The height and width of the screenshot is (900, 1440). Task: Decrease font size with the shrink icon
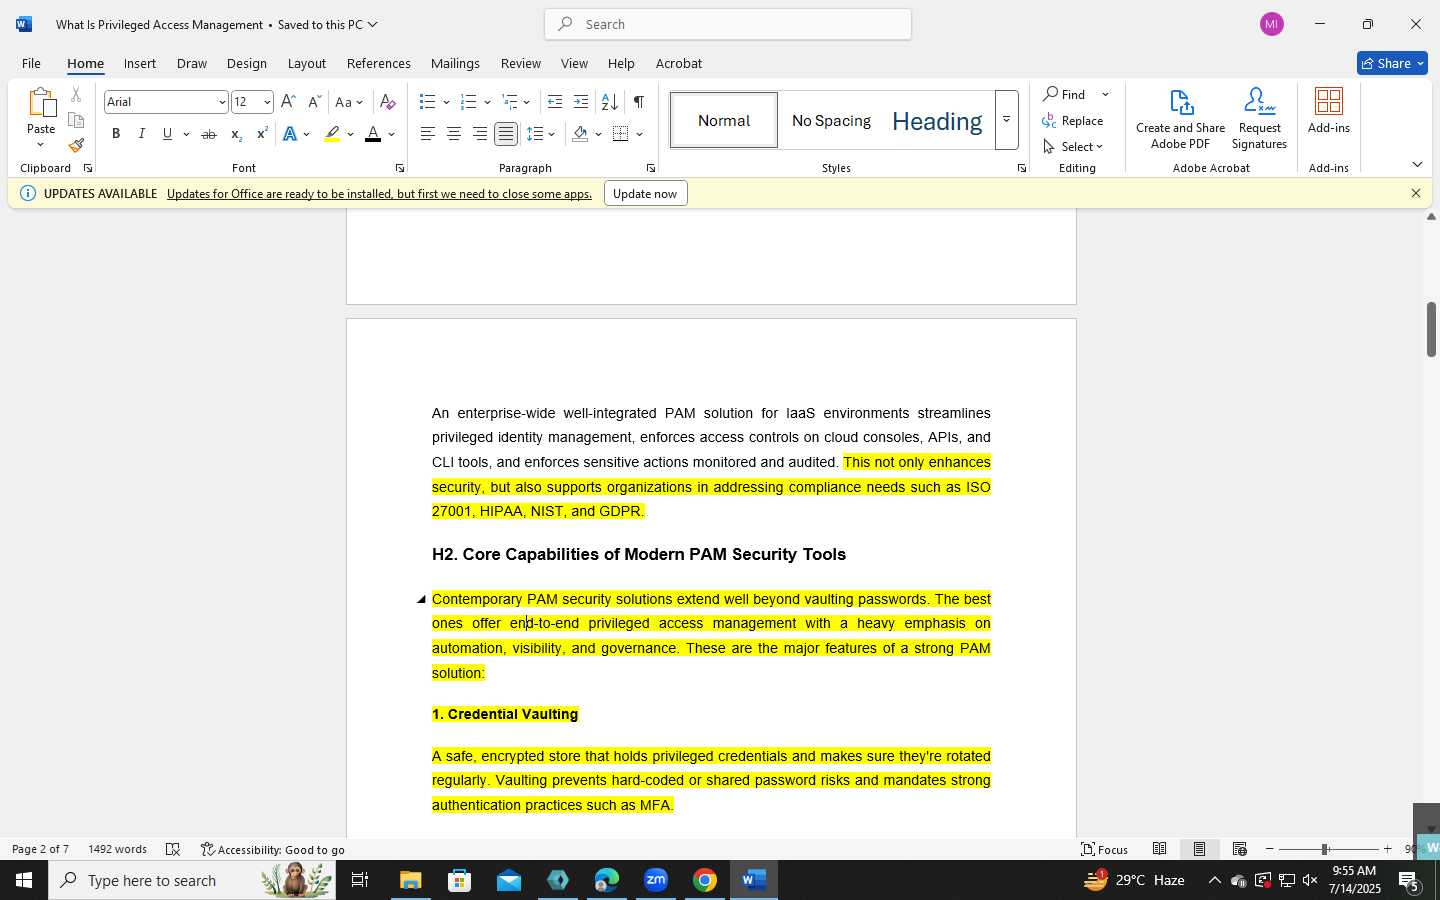point(314,102)
